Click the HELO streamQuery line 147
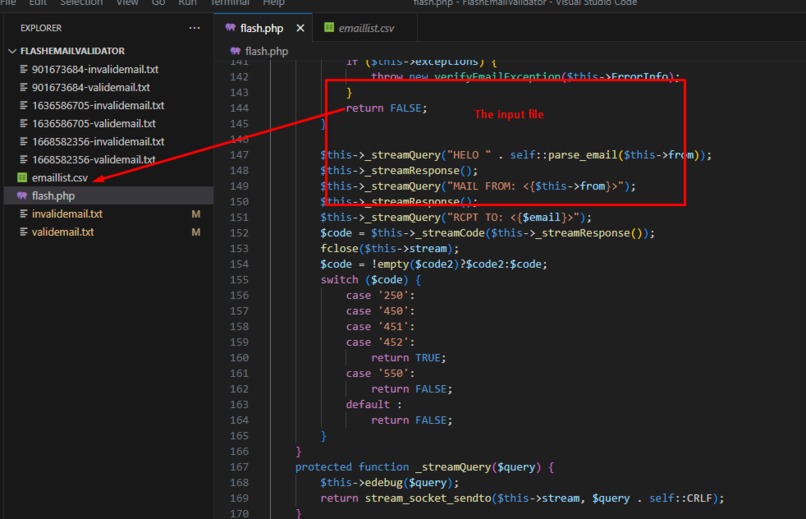 (516, 155)
